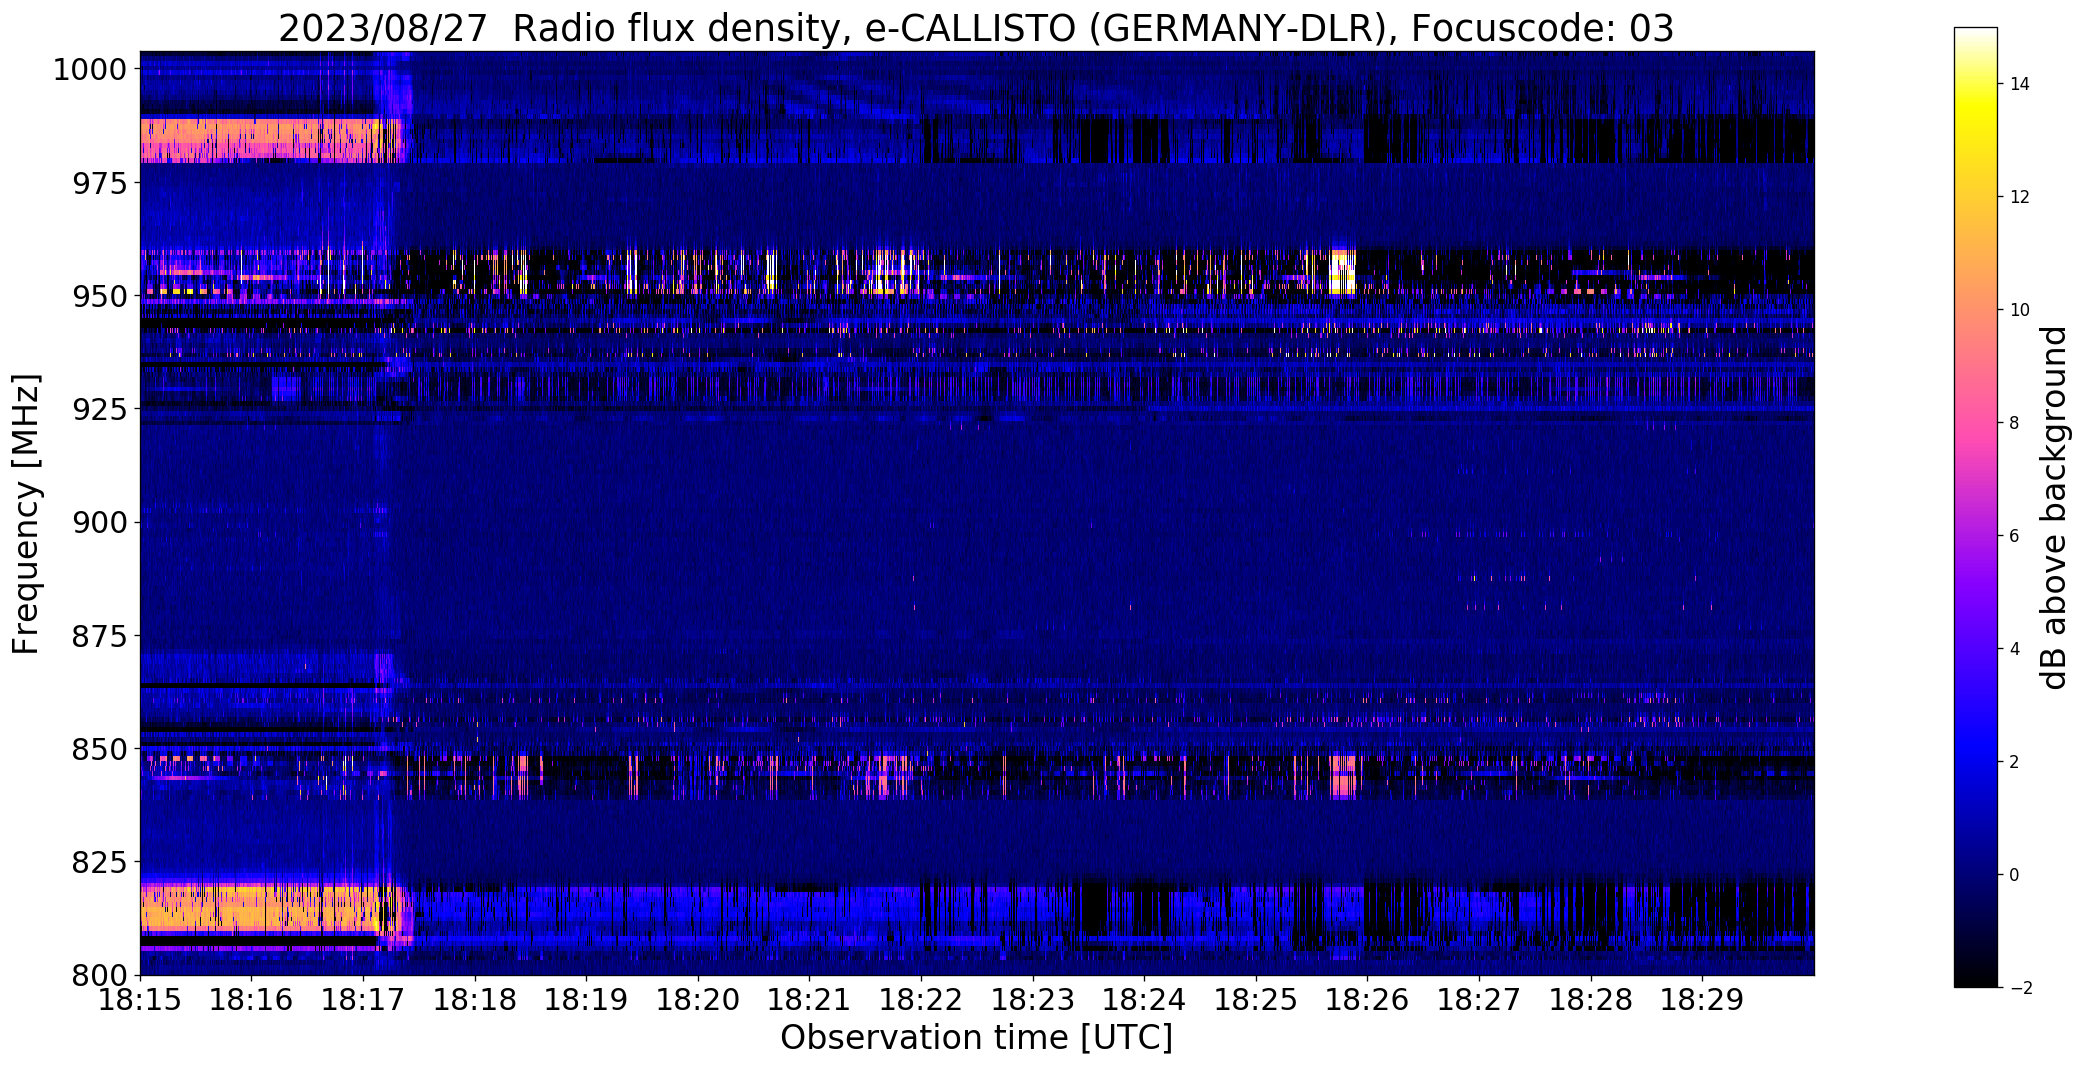Click the colorbar tick label 8

point(2015,423)
